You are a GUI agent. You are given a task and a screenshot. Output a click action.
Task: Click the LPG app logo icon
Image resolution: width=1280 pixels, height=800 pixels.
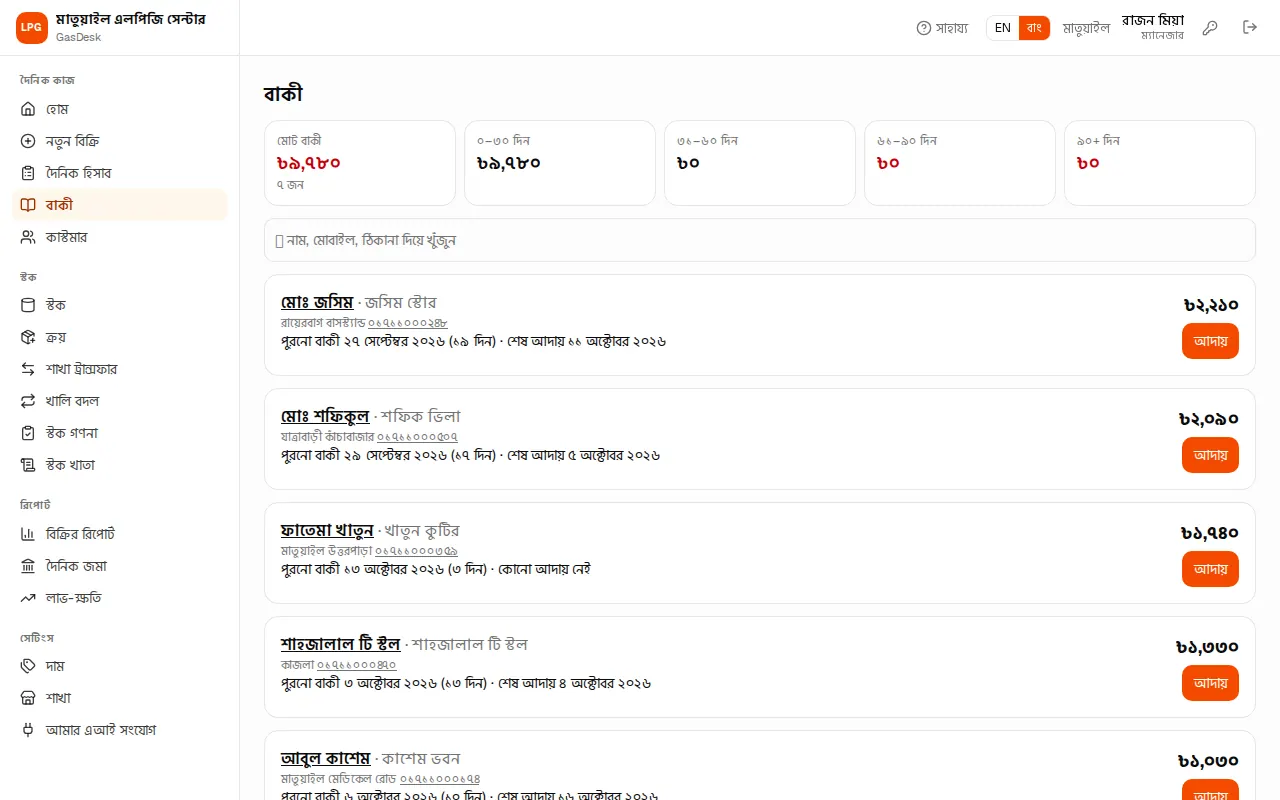32,28
